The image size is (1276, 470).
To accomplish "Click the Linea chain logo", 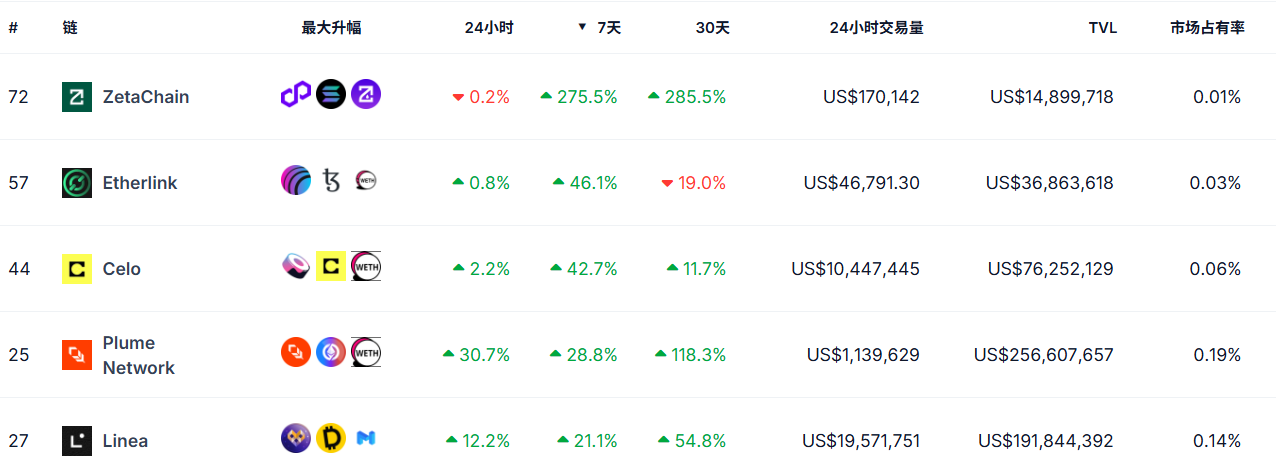I will point(77,441).
